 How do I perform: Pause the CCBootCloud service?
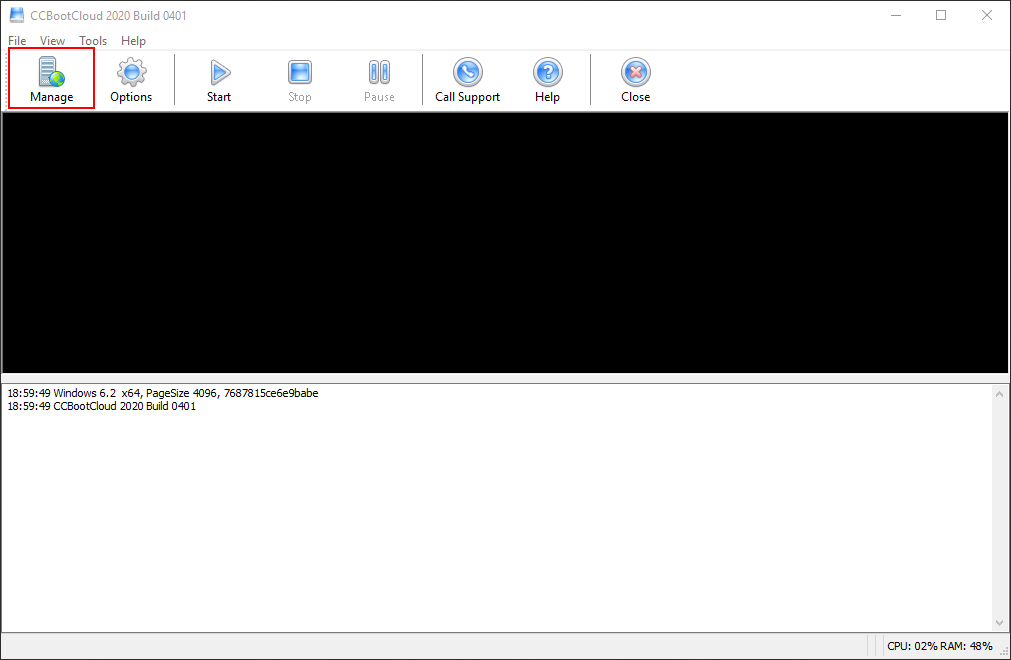click(x=379, y=79)
